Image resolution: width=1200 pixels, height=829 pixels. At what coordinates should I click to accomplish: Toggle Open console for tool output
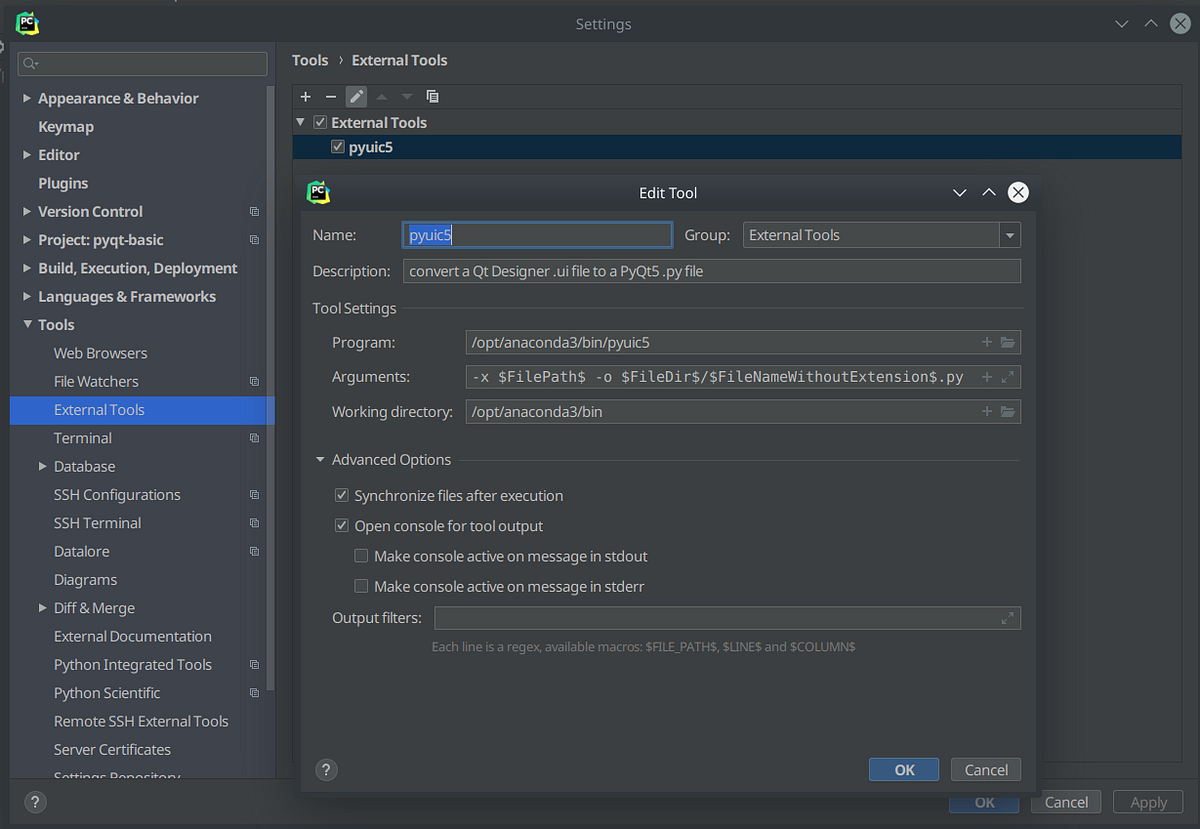[x=342, y=526]
